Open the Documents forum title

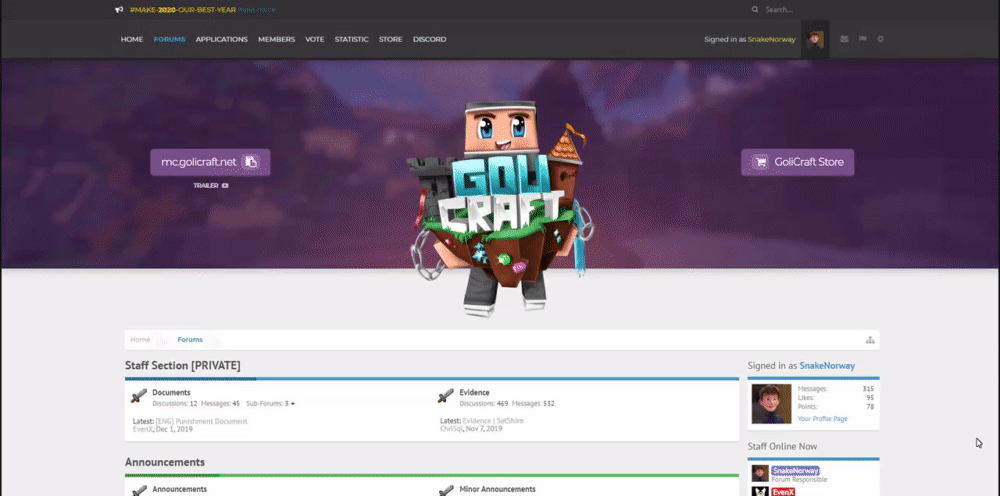pyautogui.click(x=172, y=393)
